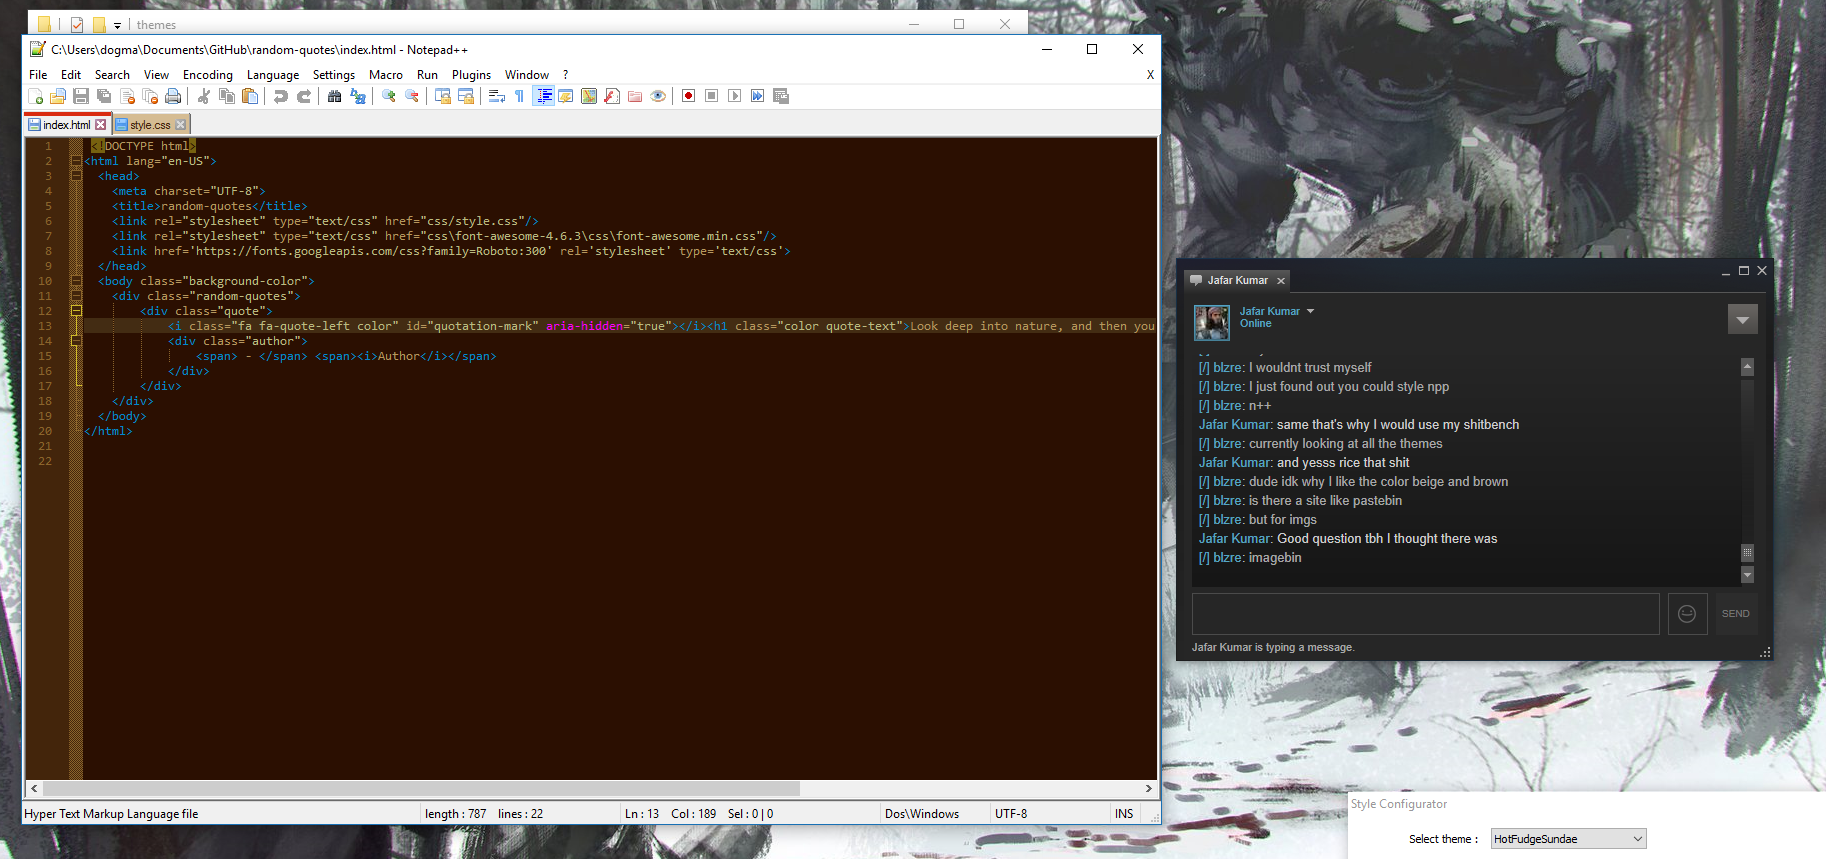This screenshot has width=1826, height=859.
Task: Click the editor horizontal scrollbar
Action: pos(590,788)
